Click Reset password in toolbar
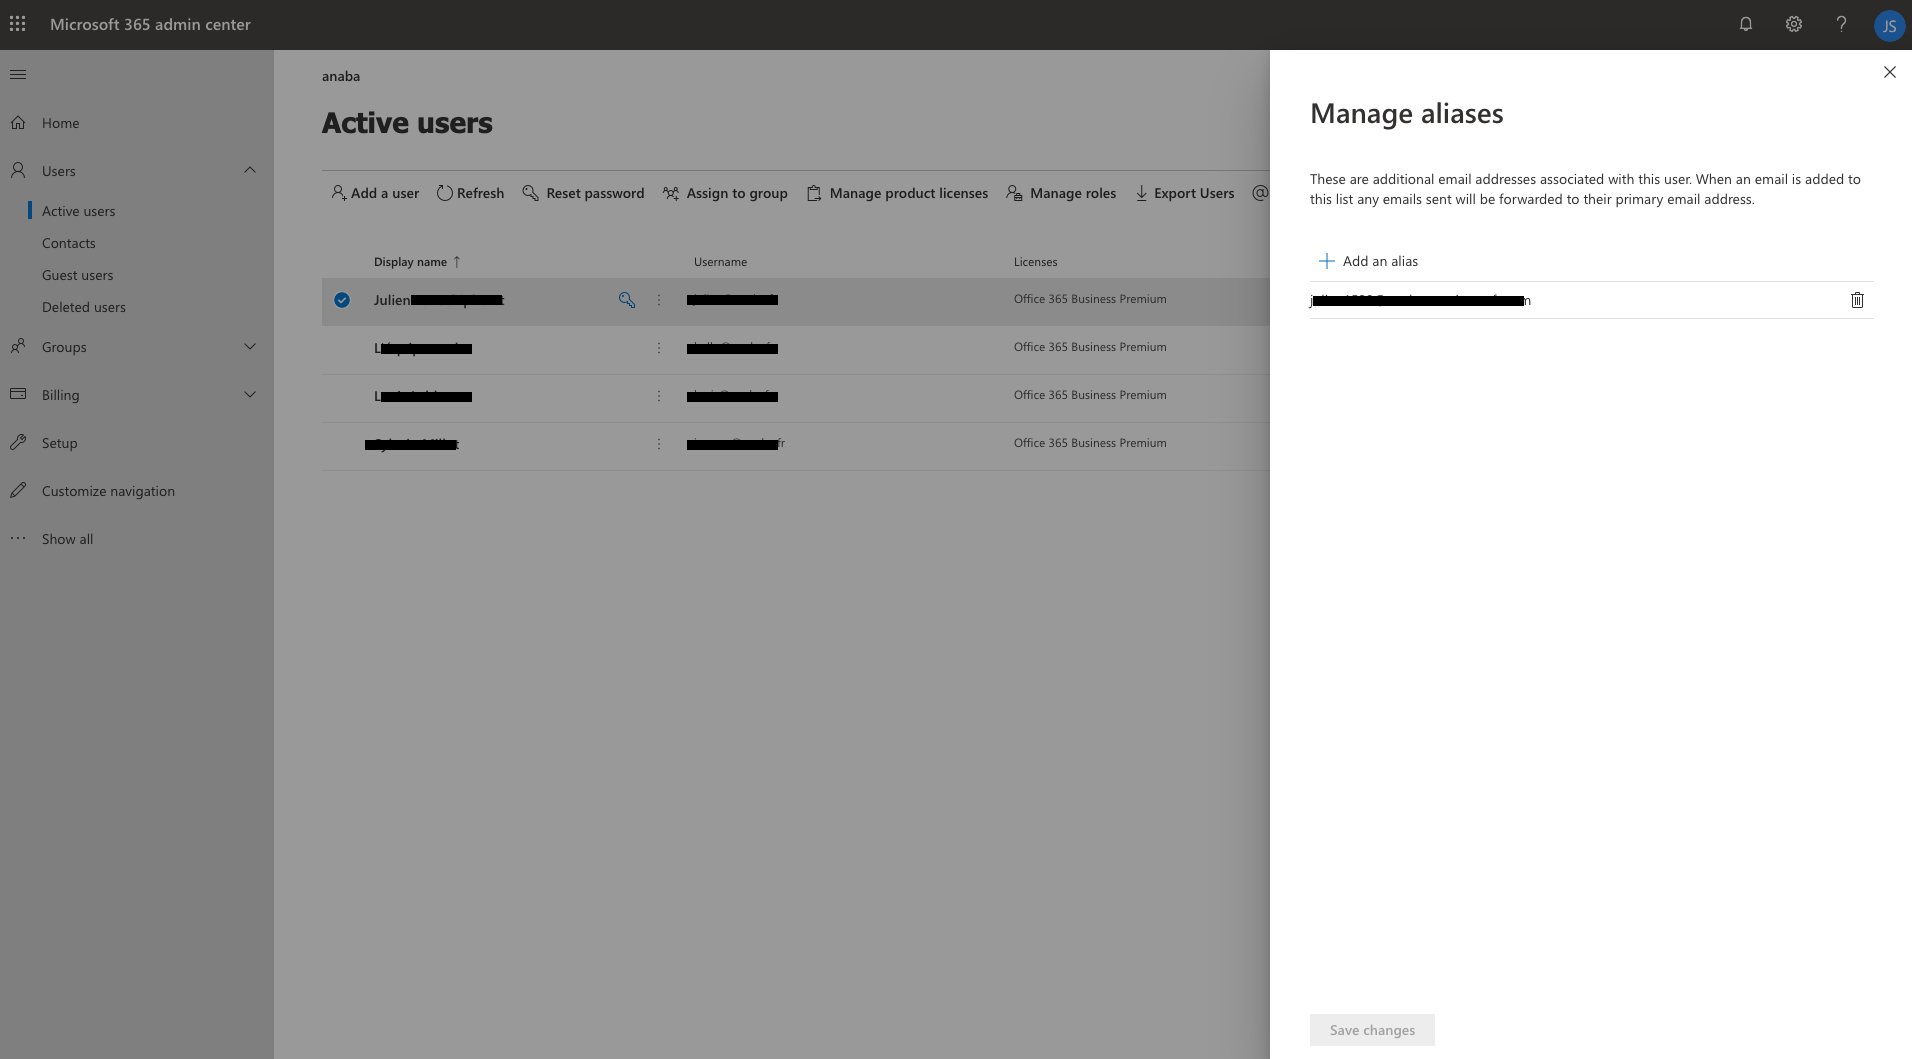The width and height of the screenshot is (1912, 1059). tap(583, 193)
